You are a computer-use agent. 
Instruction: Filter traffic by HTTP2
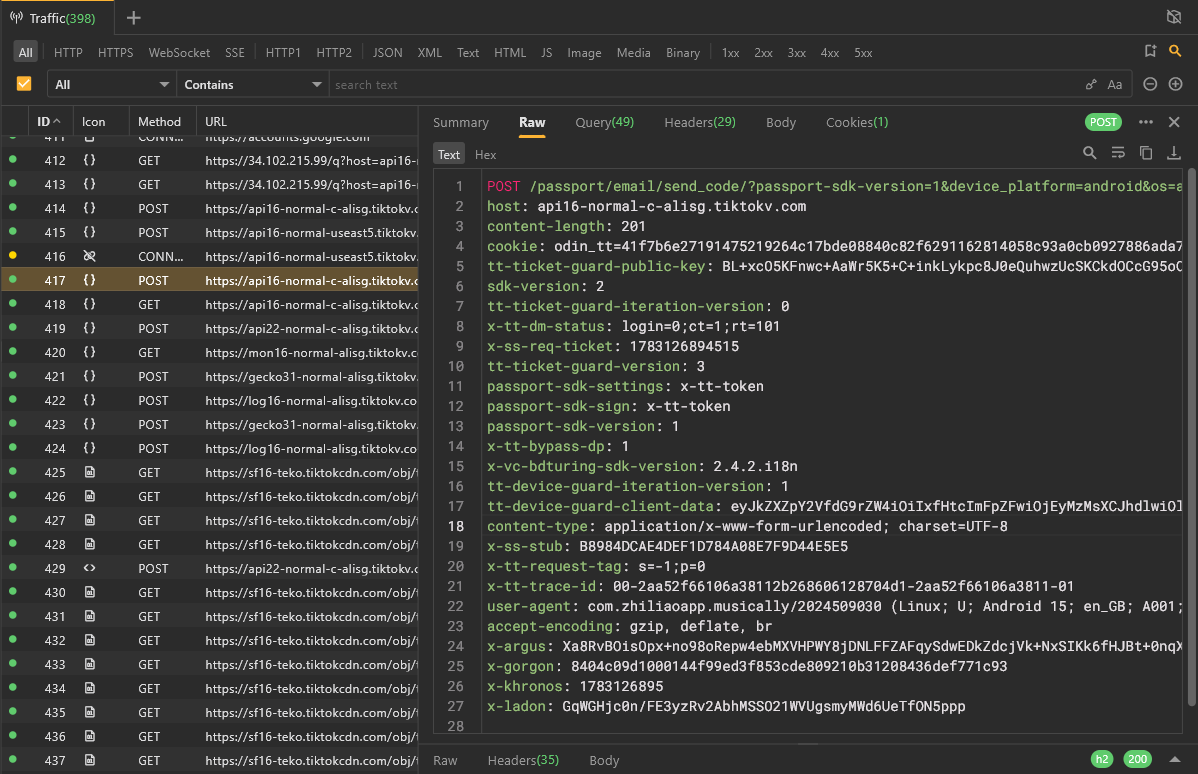[x=334, y=53]
